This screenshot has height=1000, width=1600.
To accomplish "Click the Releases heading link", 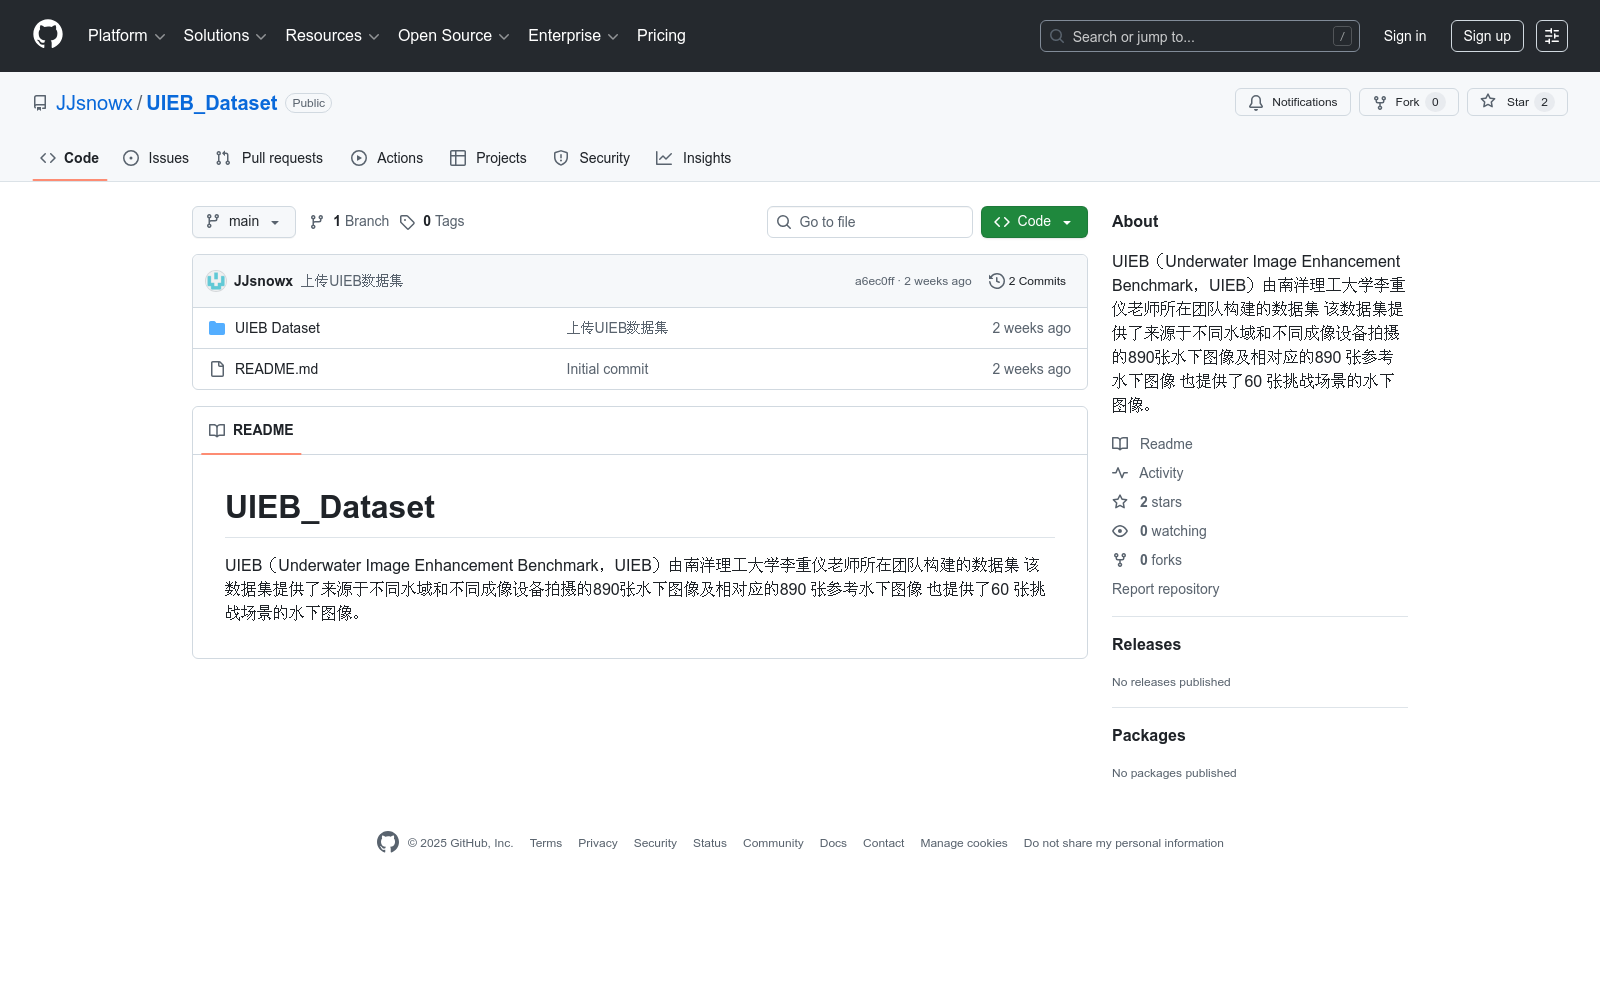I will pyautogui.click(x=1146, y=645).
